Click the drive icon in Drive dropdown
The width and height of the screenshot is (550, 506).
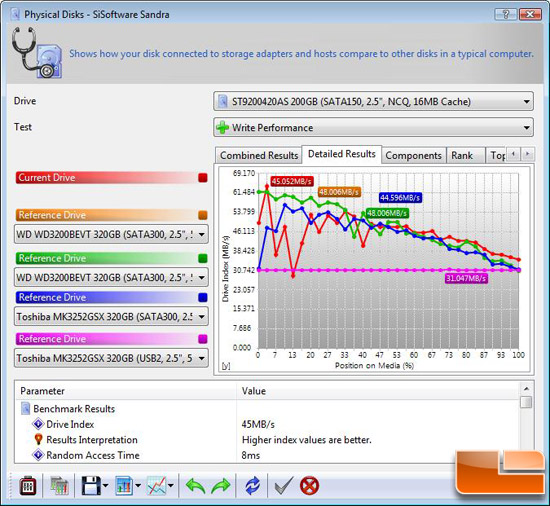coord(222,102)
